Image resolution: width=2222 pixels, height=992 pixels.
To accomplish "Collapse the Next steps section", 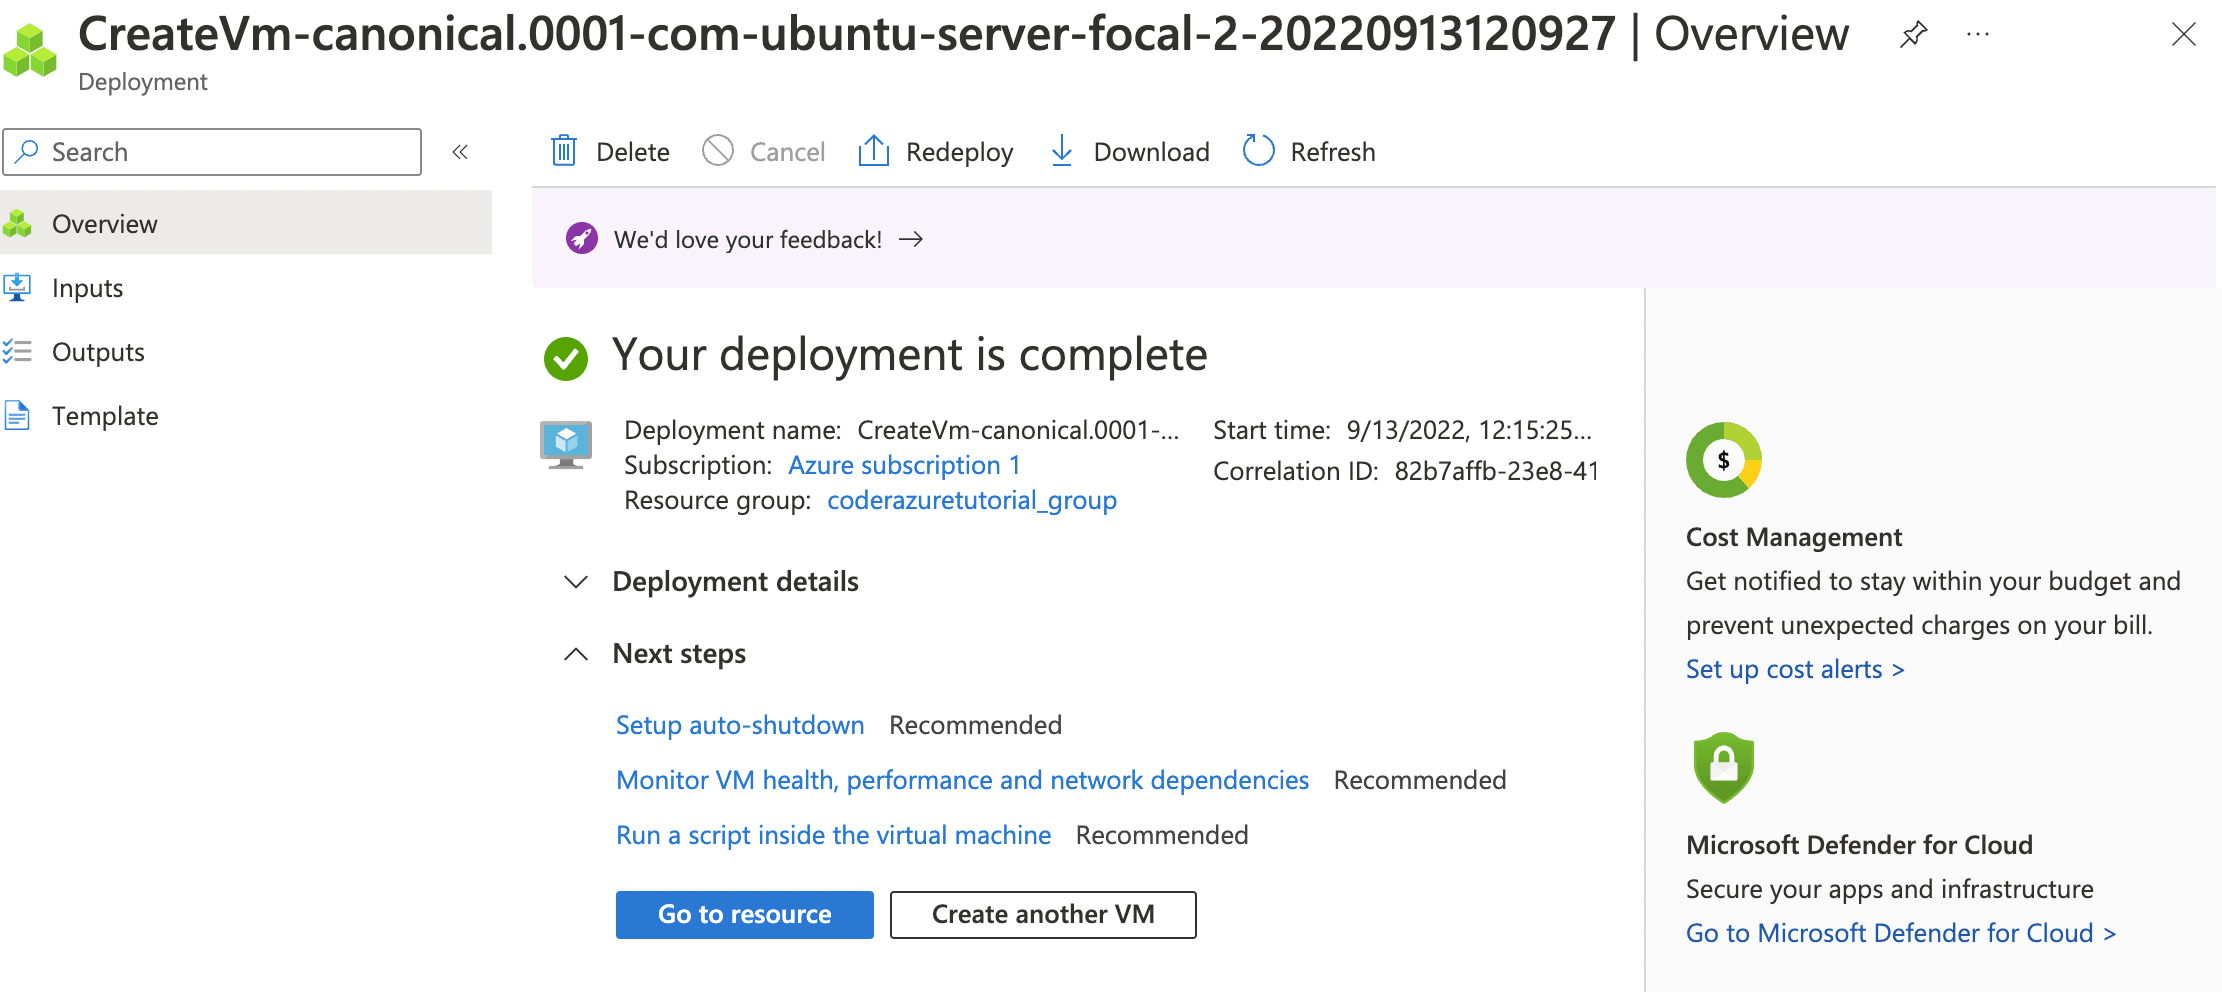I will tap(576, 654).
